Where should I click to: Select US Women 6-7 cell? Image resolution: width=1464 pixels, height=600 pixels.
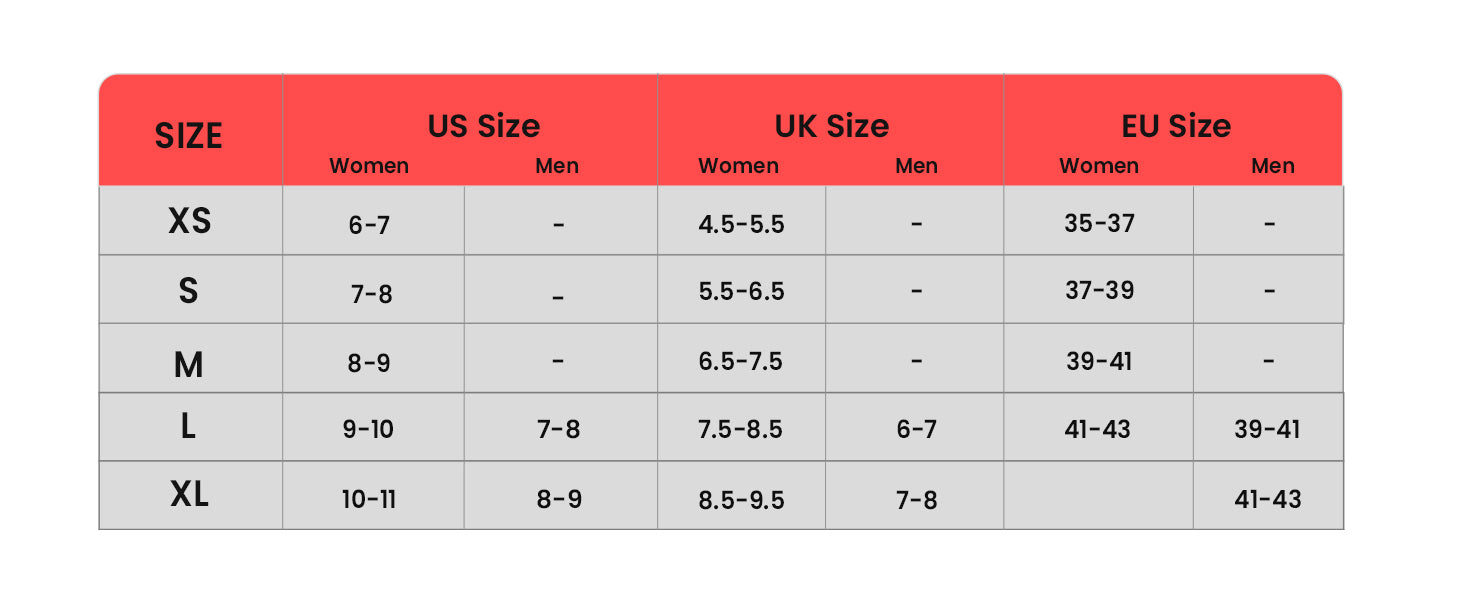[369, 225]
